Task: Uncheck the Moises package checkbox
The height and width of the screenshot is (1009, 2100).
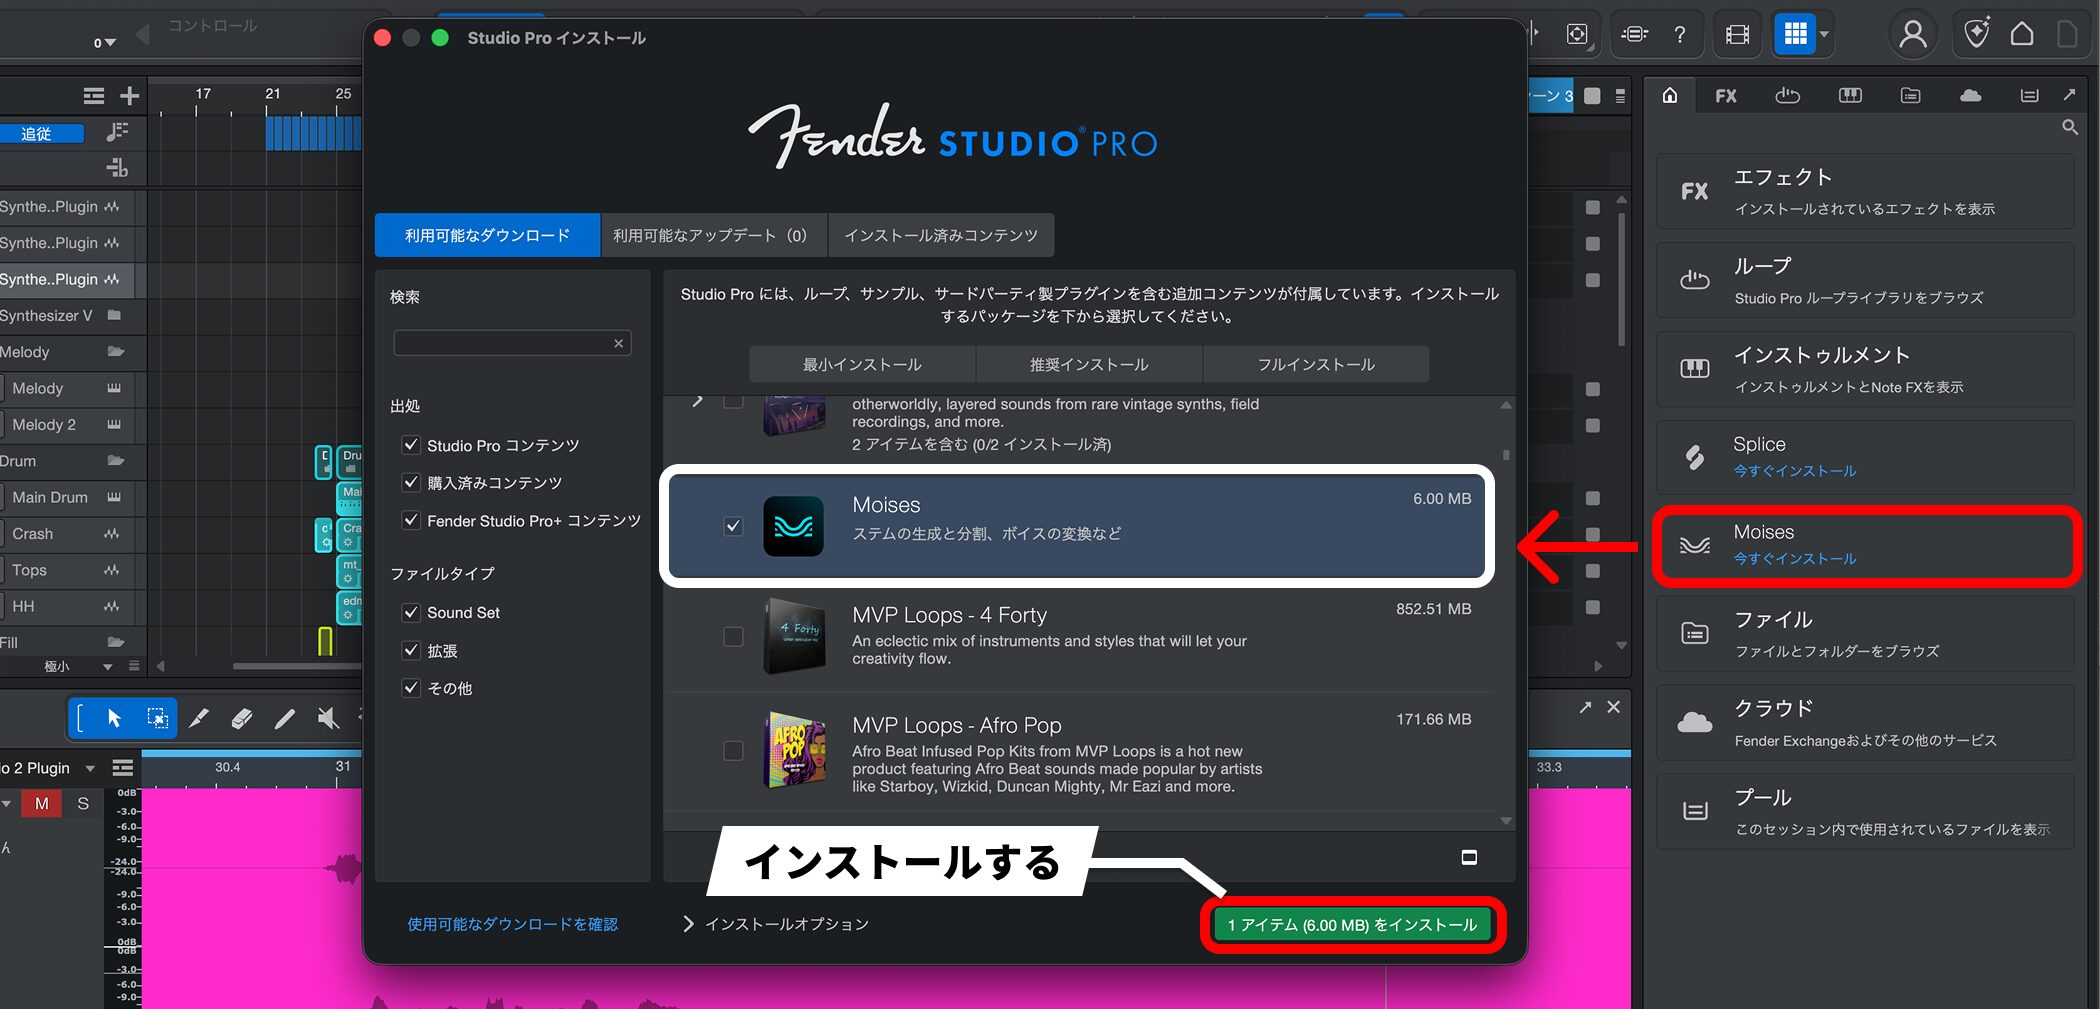Action: [733, 526]
